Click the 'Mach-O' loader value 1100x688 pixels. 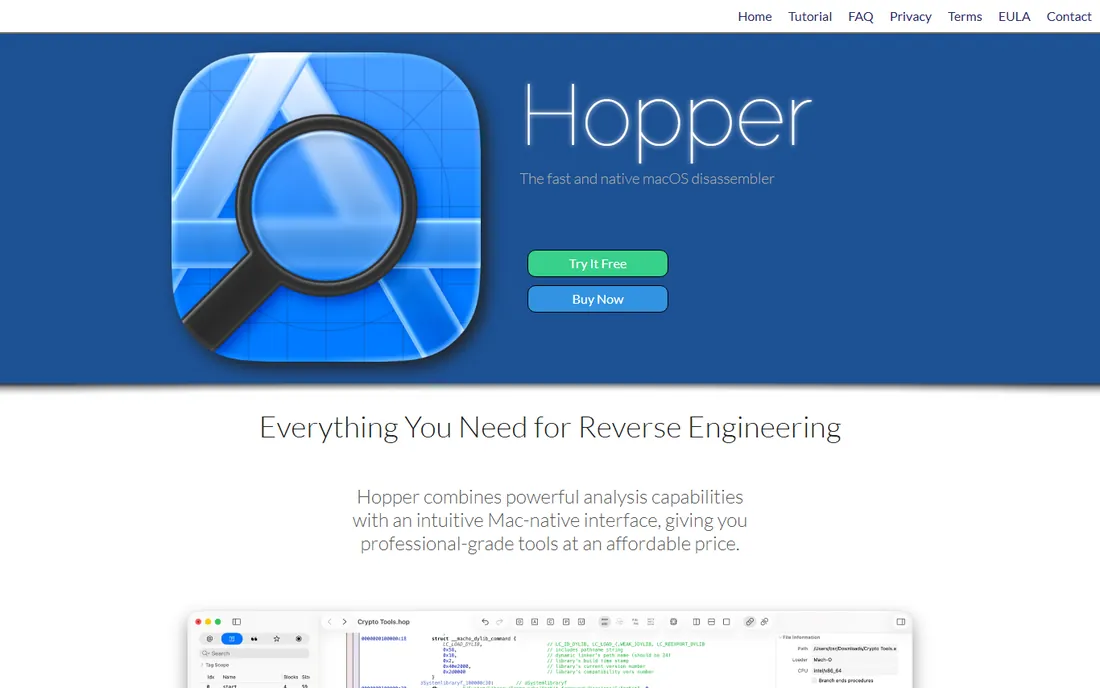[822, 660]
